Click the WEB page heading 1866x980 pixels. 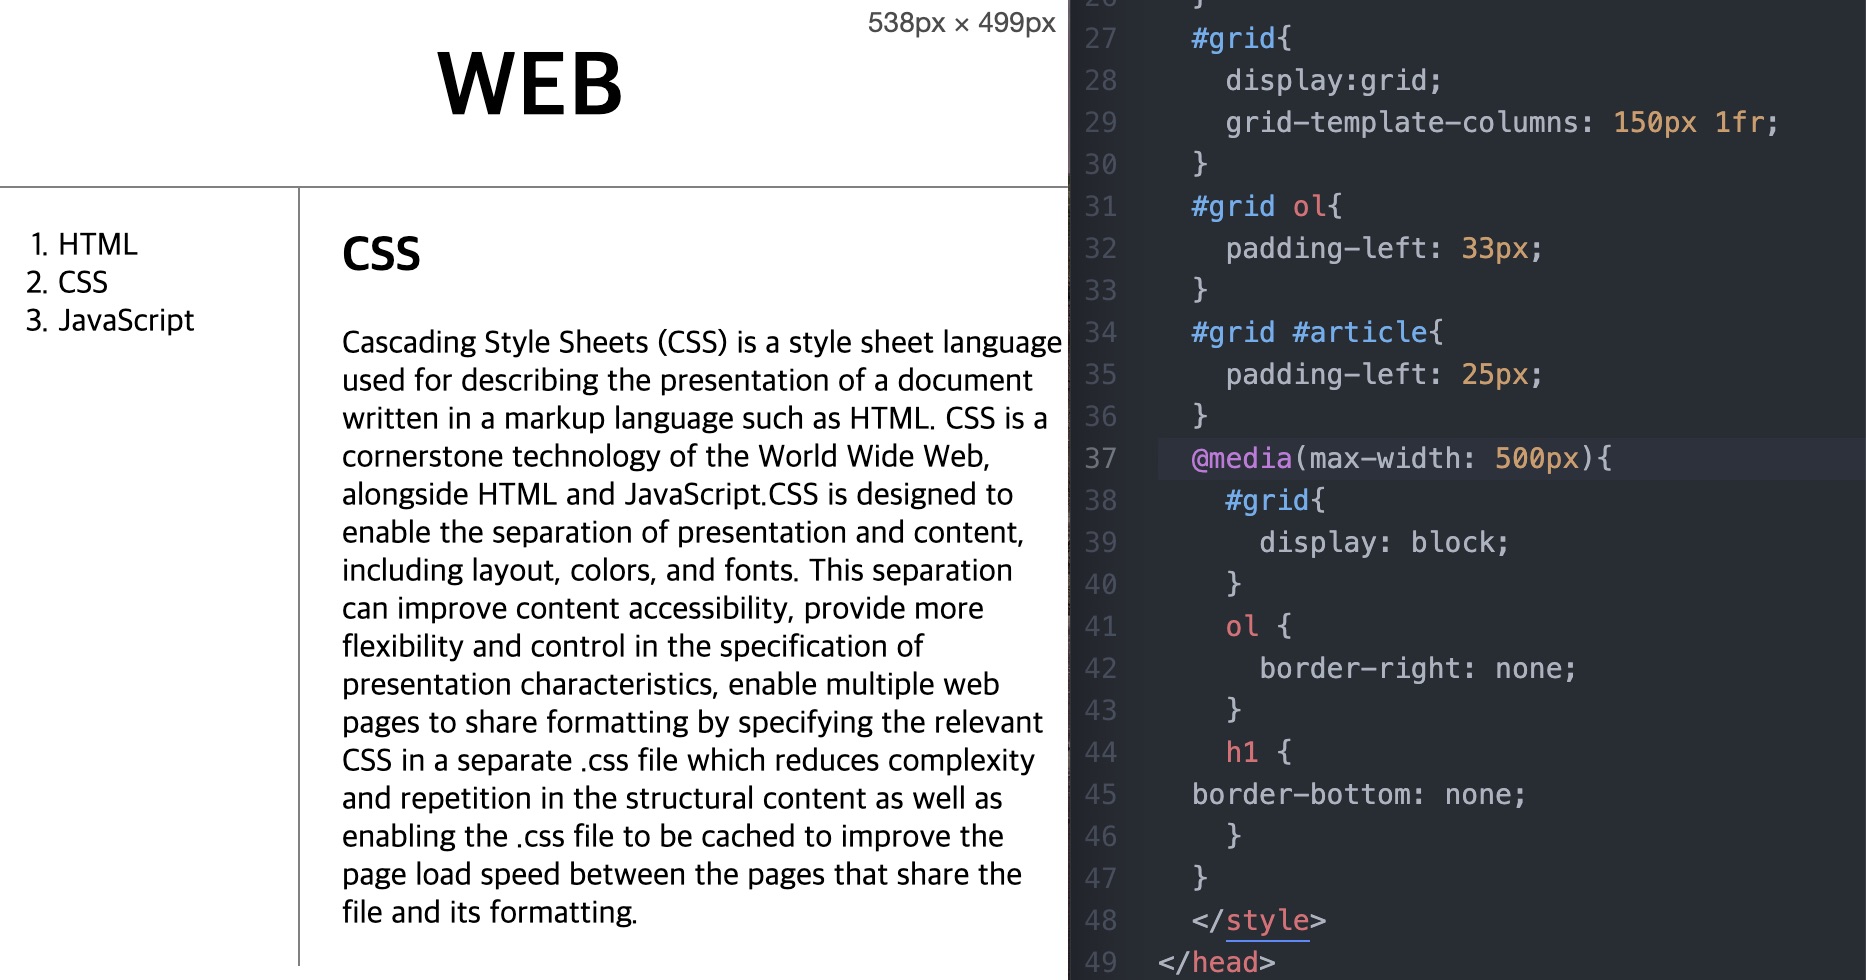tap(530, 84)
